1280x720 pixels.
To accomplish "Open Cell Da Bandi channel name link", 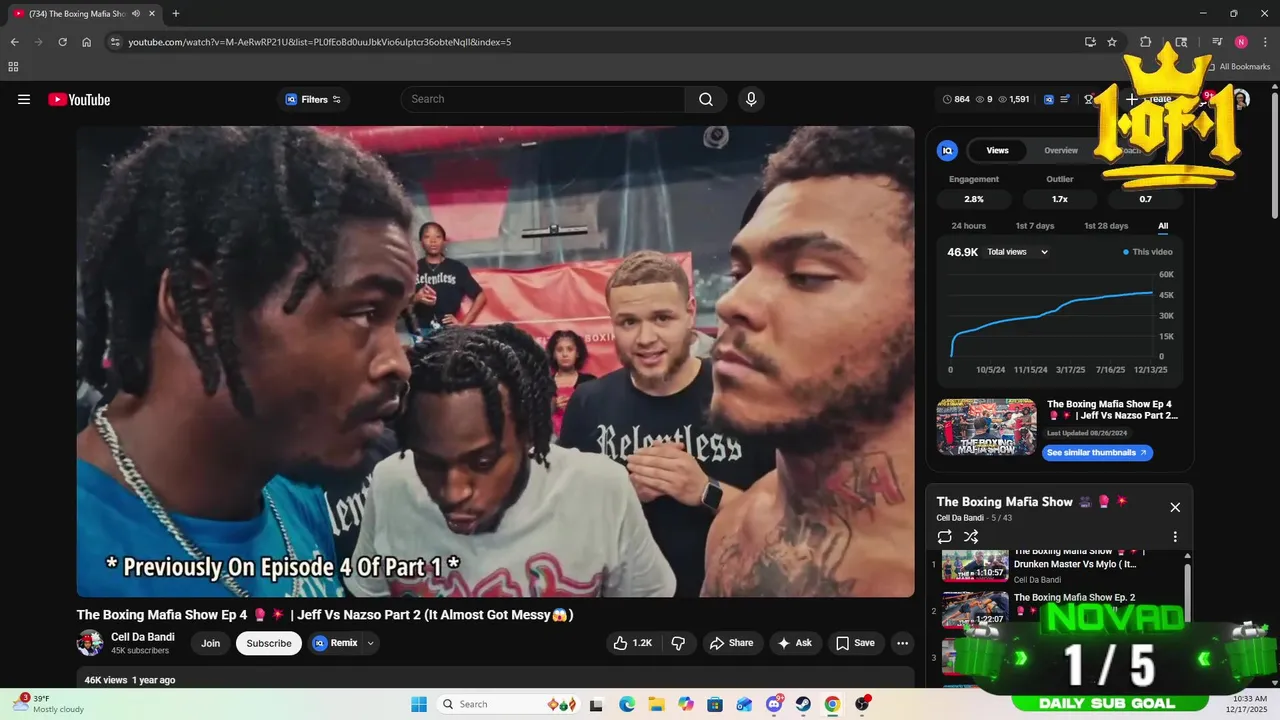I will pos(143,637).
